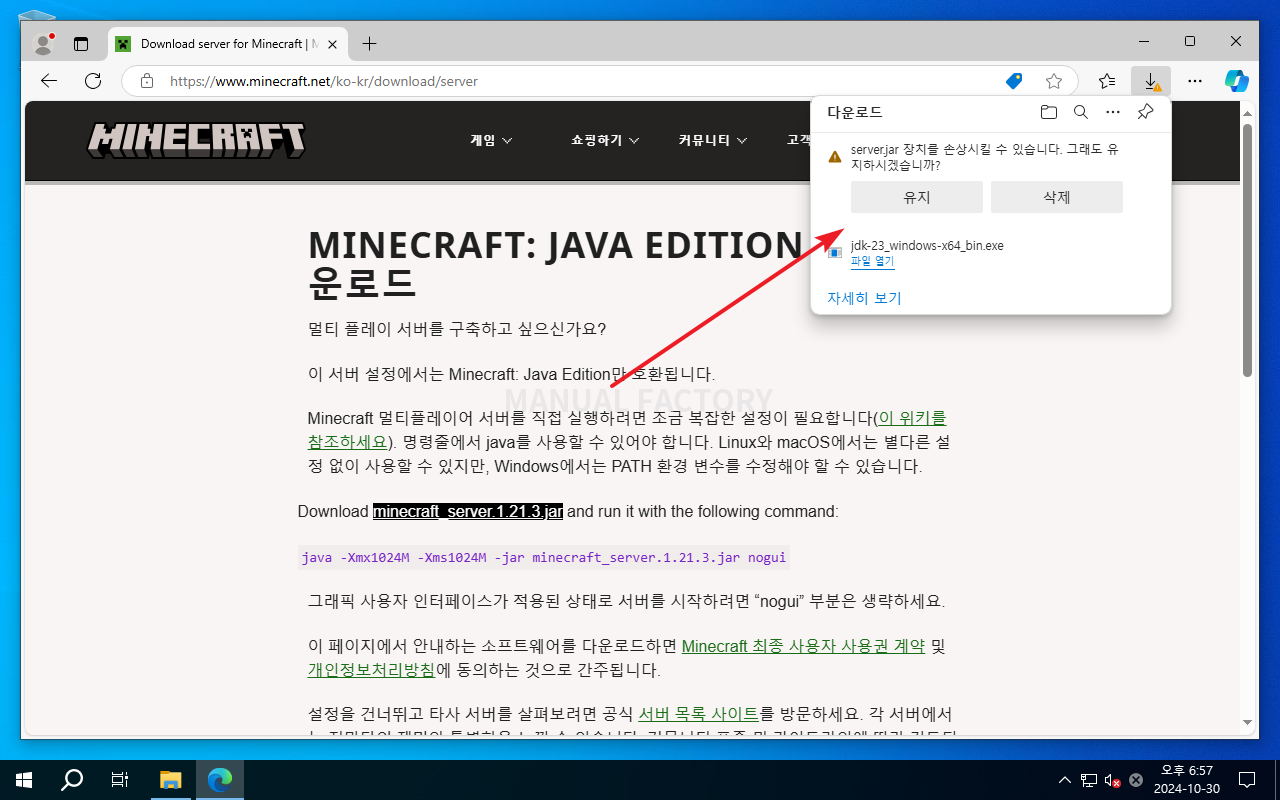The width and height of the screenshot is (1280, 800).
Task: Go back with the browser back arrow
Action: click(x=49, y=81)
